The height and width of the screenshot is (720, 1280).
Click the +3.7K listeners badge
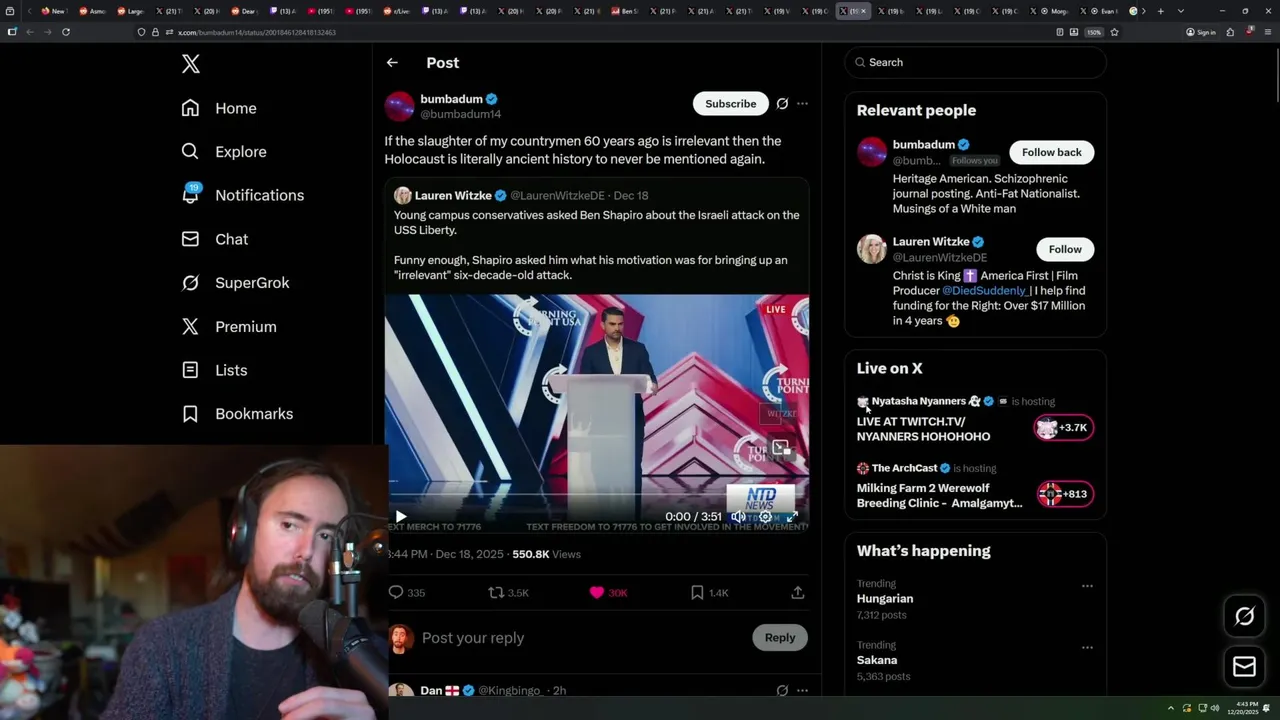pos(1064,428)
